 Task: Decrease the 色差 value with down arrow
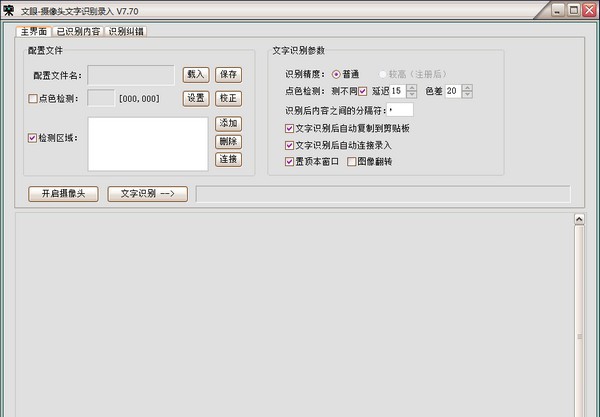tap(468, 95)
